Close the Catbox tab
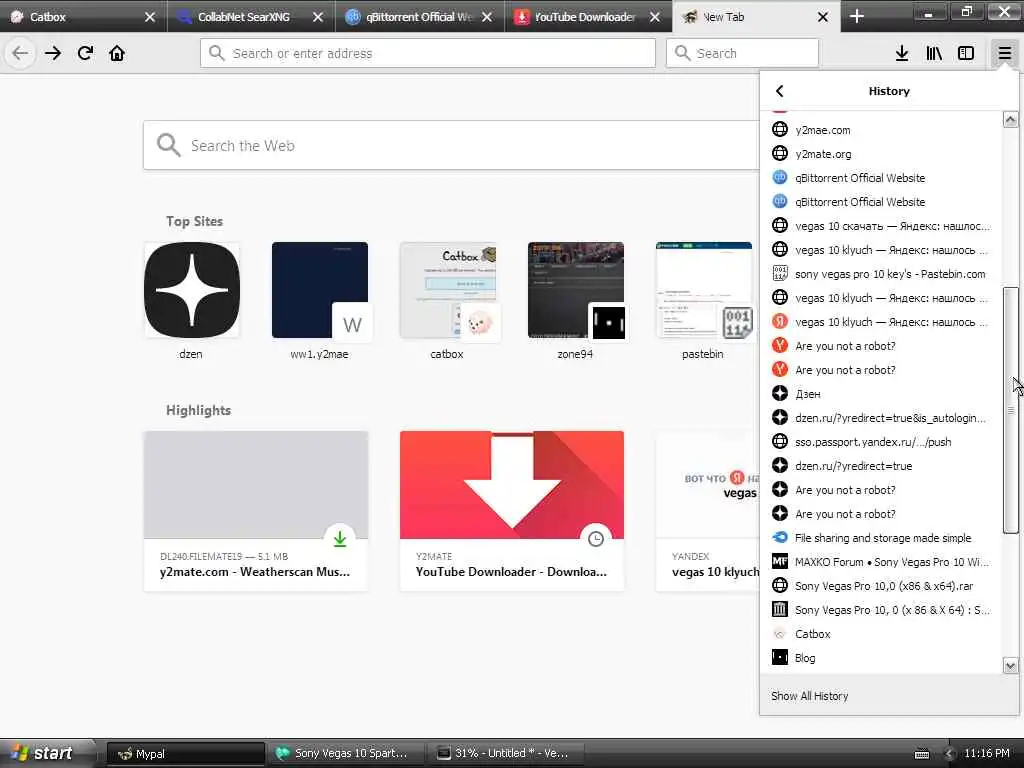 pyautogui.click(x=150, y=17)
